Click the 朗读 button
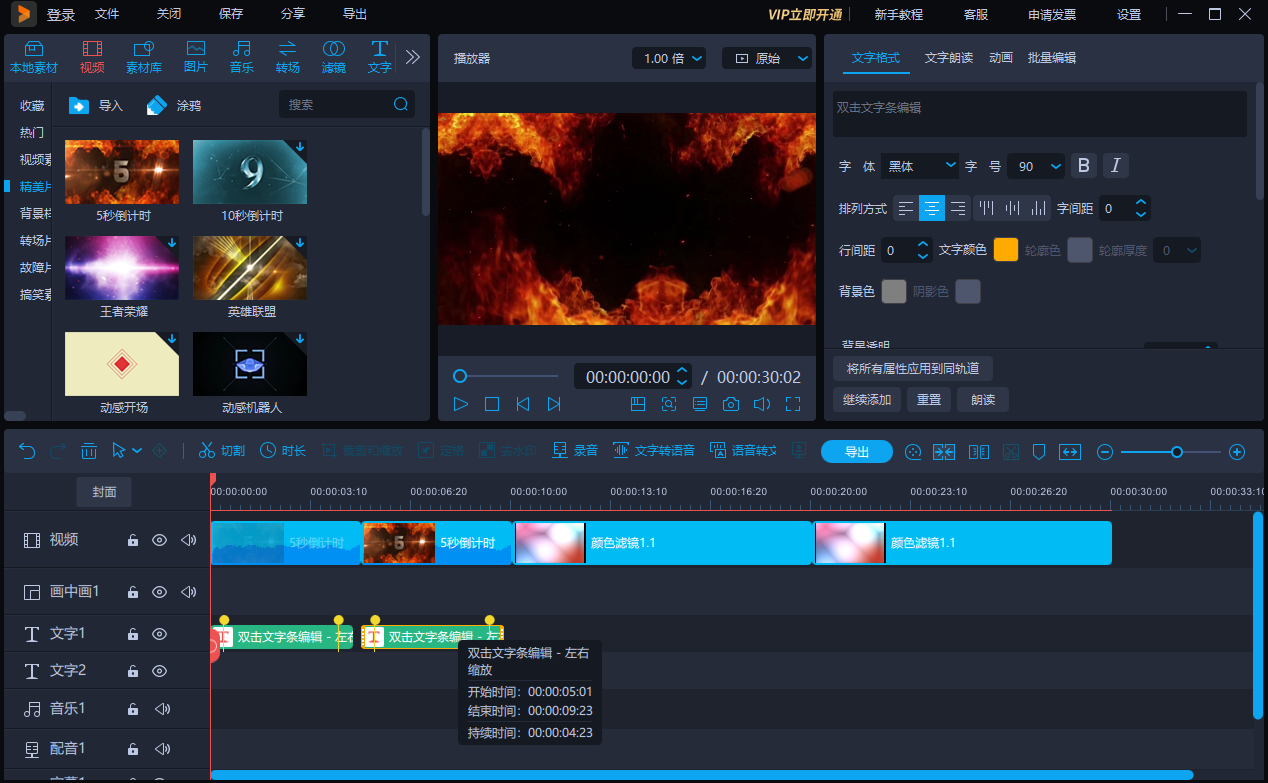The width and height of the screenshot is (1268, 783). click(x=982, y=399)
